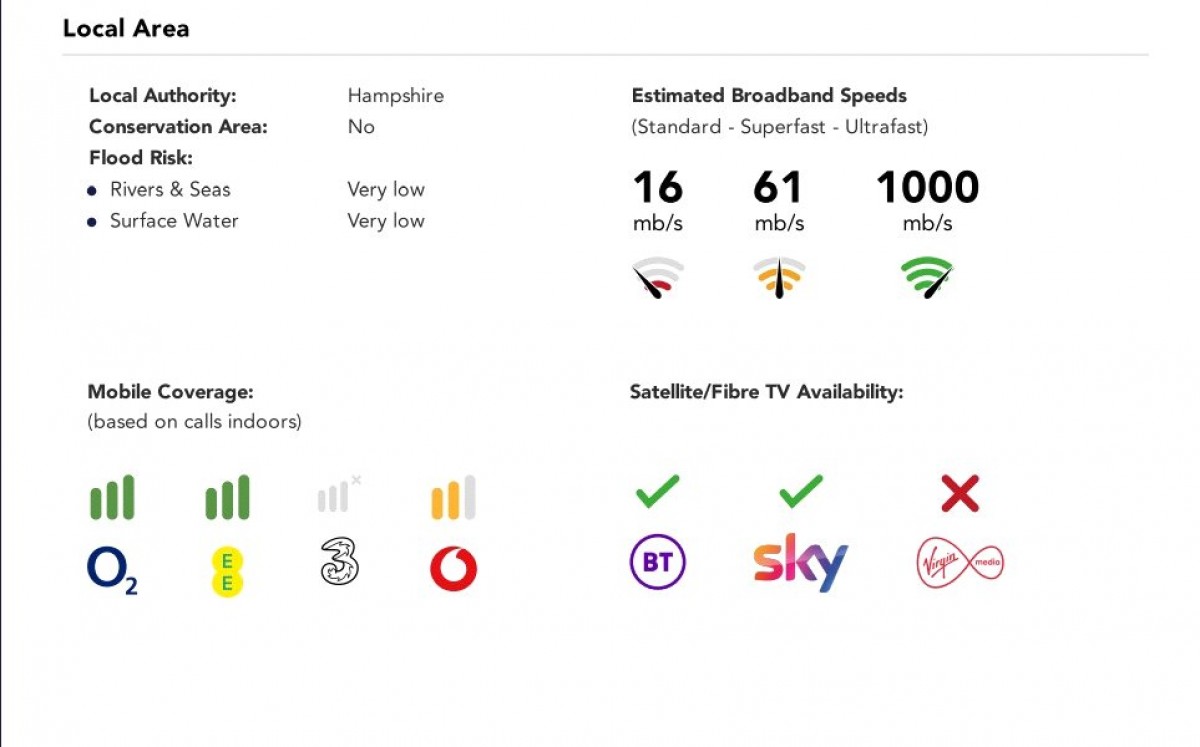Click the green checkmark above BT
The image size is (1200, 747).
(x=657, y=492)
